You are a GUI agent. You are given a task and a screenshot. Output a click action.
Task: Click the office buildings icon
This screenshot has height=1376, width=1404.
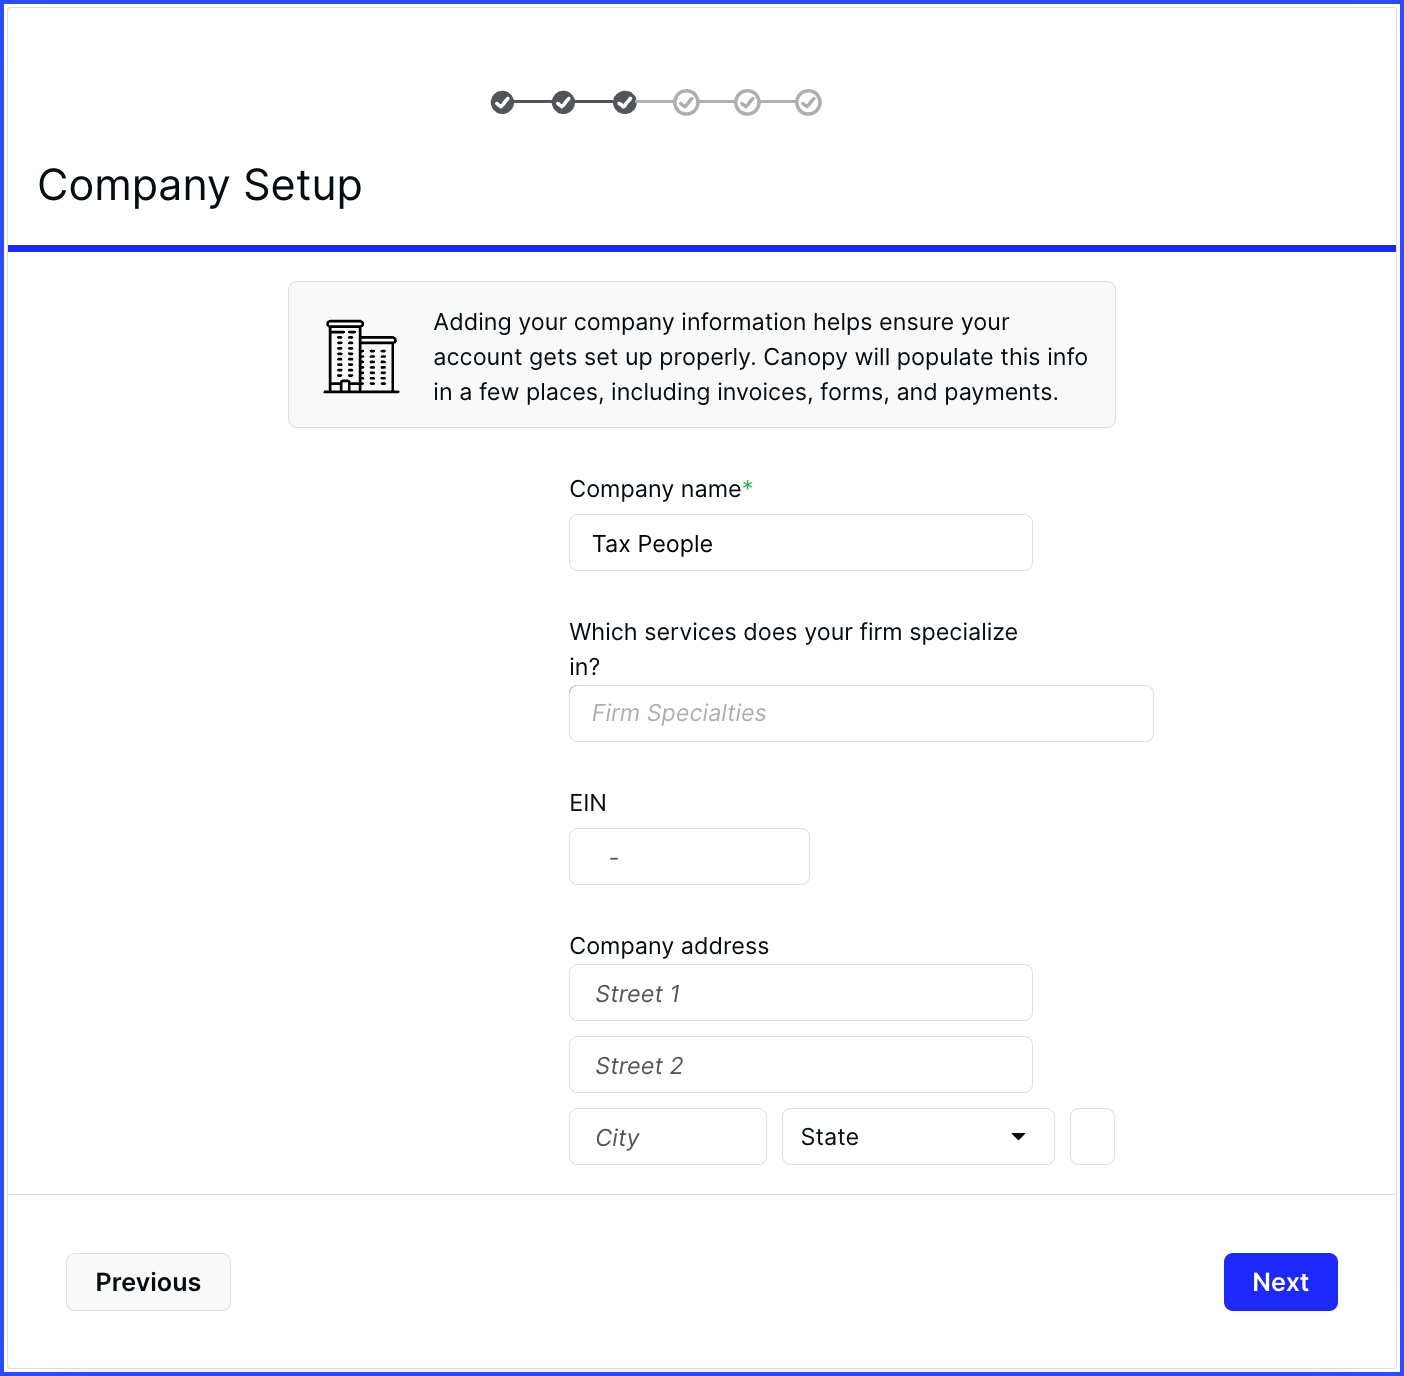coord(361,356)
